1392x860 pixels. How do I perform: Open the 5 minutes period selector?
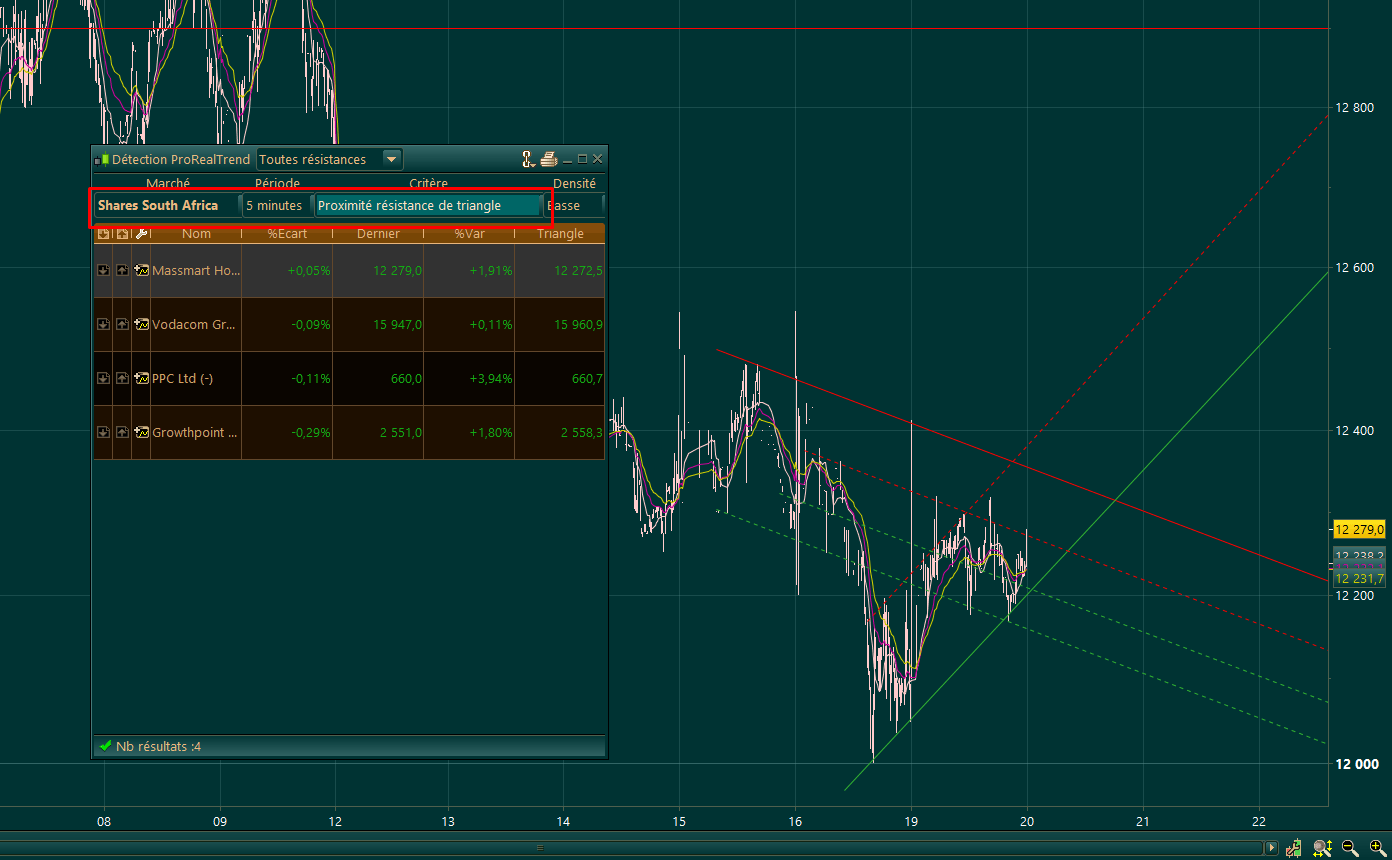tap(277, 205)
